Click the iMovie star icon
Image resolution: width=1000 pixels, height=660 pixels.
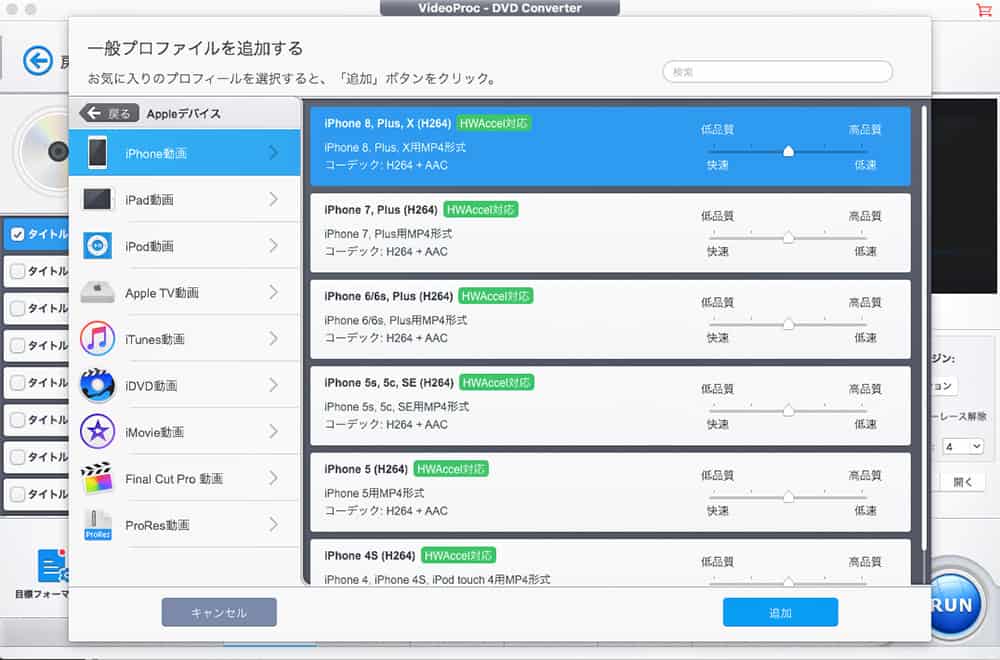pos(98,432)
